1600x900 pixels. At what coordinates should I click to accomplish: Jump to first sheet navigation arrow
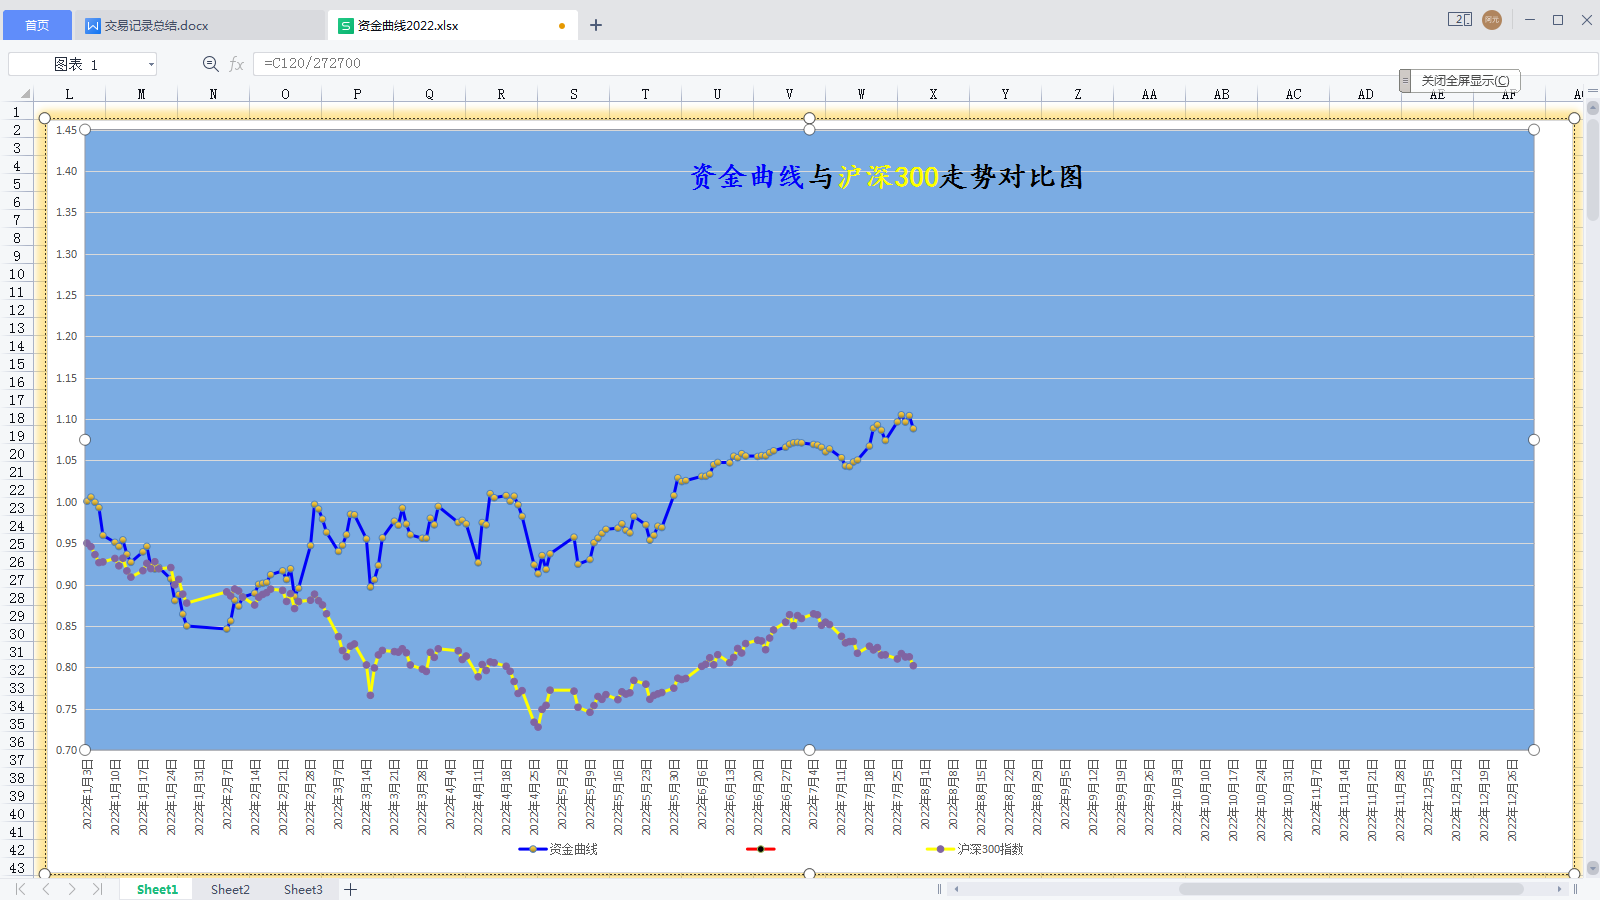pyautogui.click(x=20, y=889)
